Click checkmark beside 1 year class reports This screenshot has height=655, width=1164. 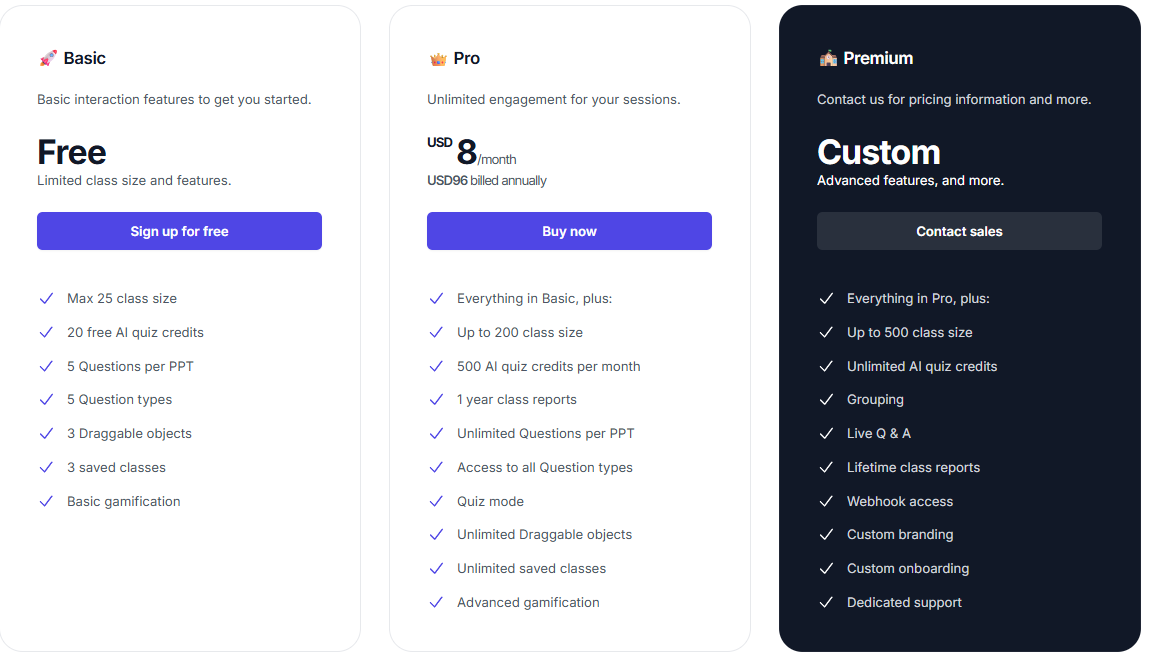coord(436,400)
